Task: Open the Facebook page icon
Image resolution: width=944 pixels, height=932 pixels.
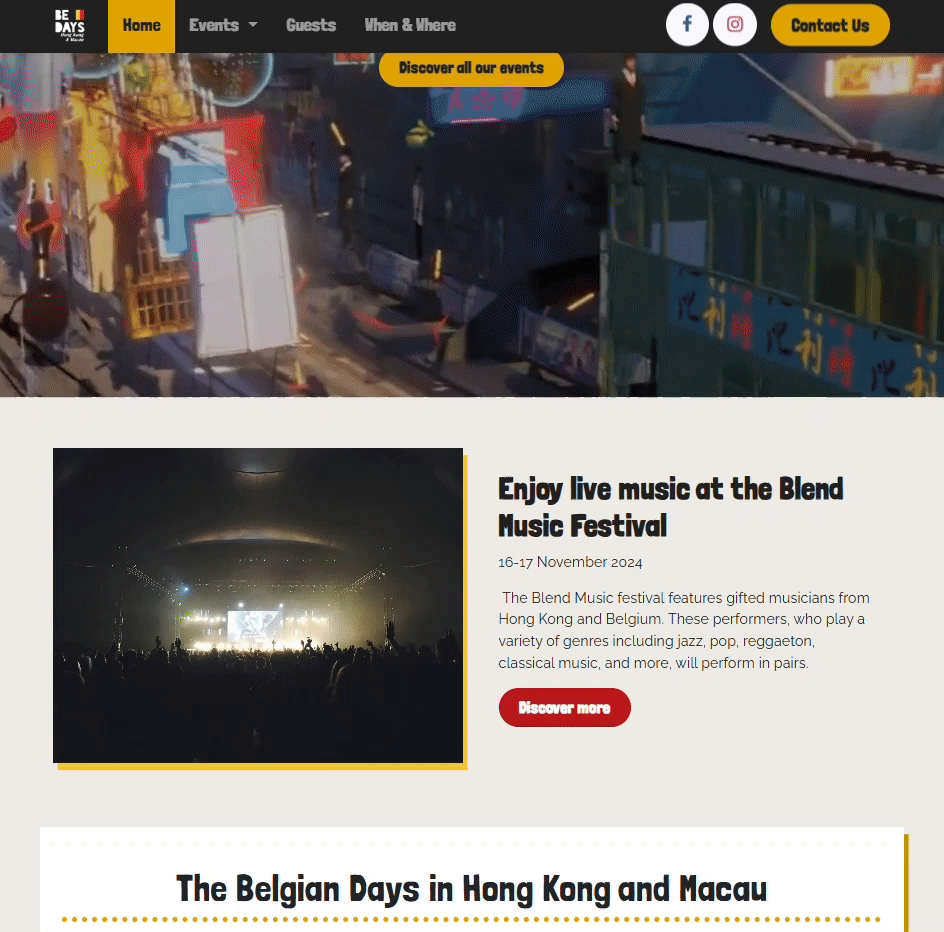Action: click(x=687, y=25)
